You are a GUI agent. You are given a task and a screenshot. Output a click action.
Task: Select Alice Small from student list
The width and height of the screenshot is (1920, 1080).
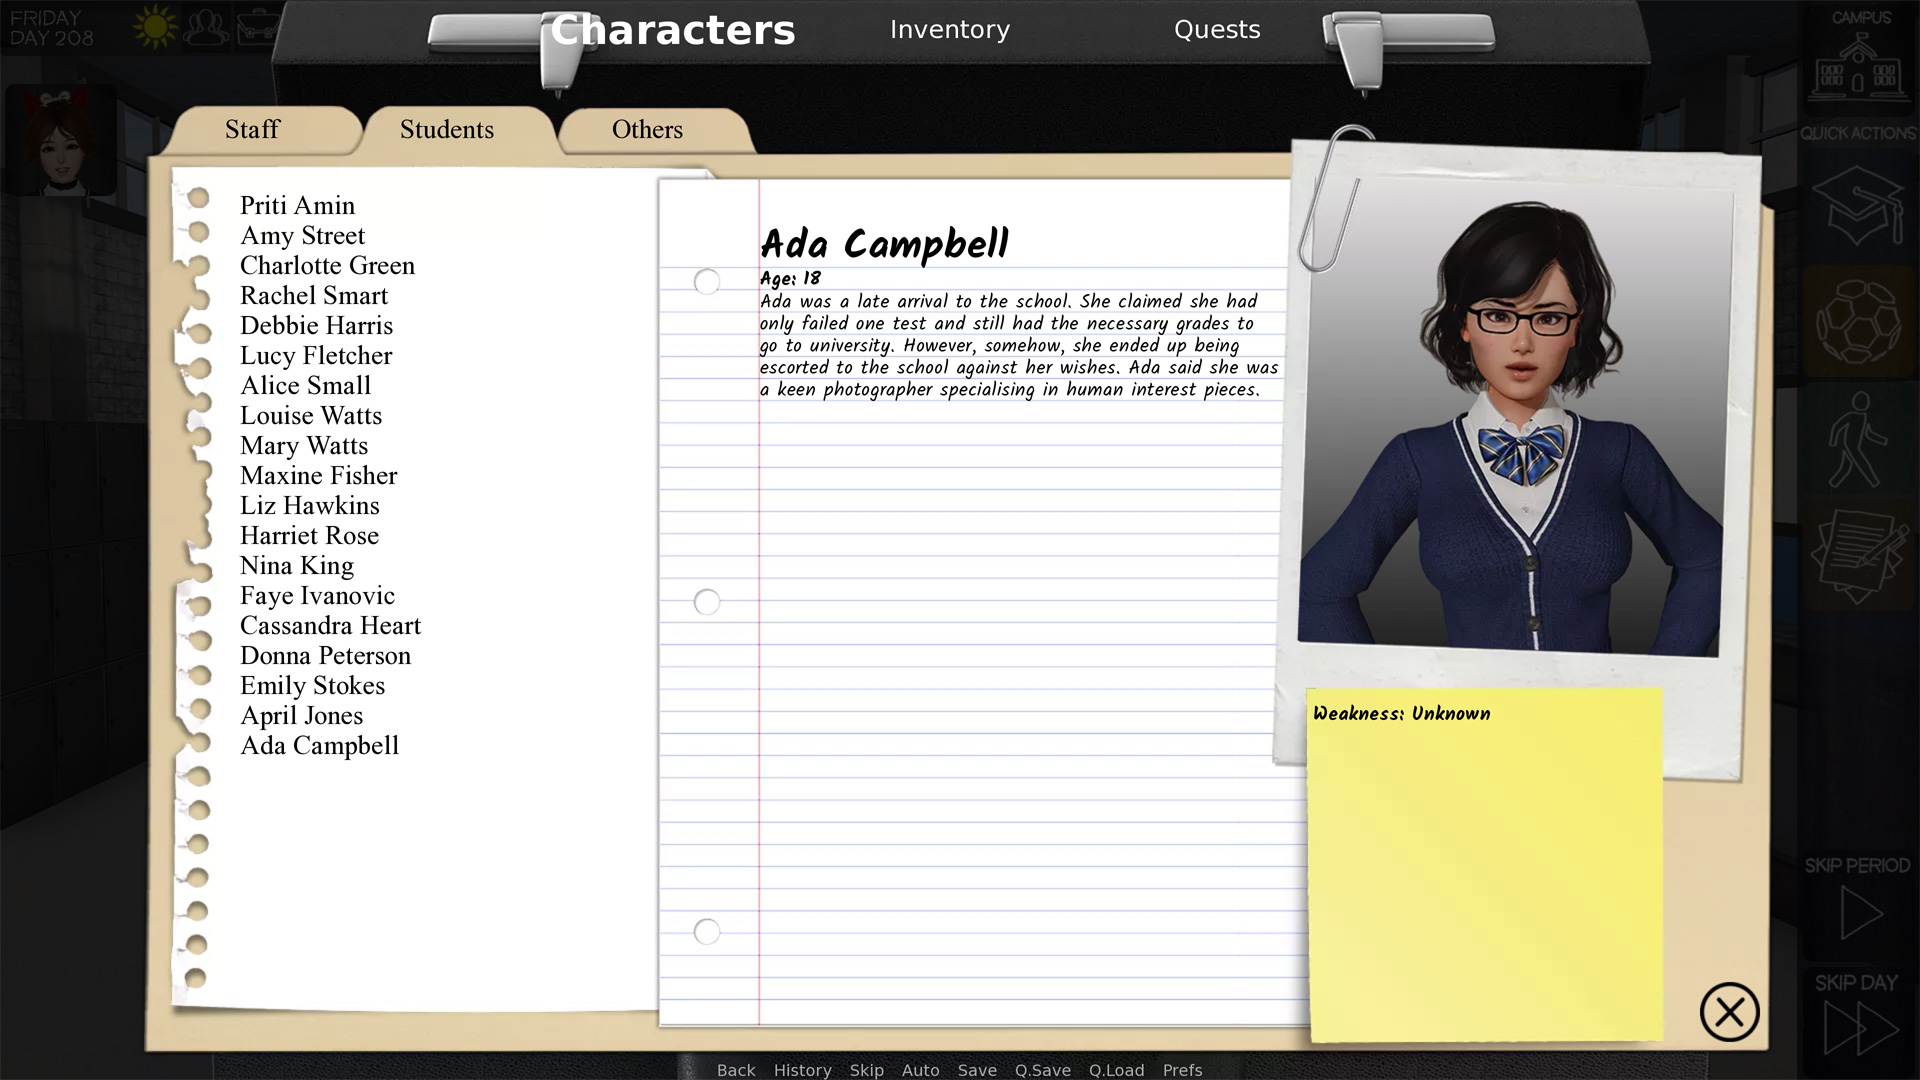coord(305,386)
